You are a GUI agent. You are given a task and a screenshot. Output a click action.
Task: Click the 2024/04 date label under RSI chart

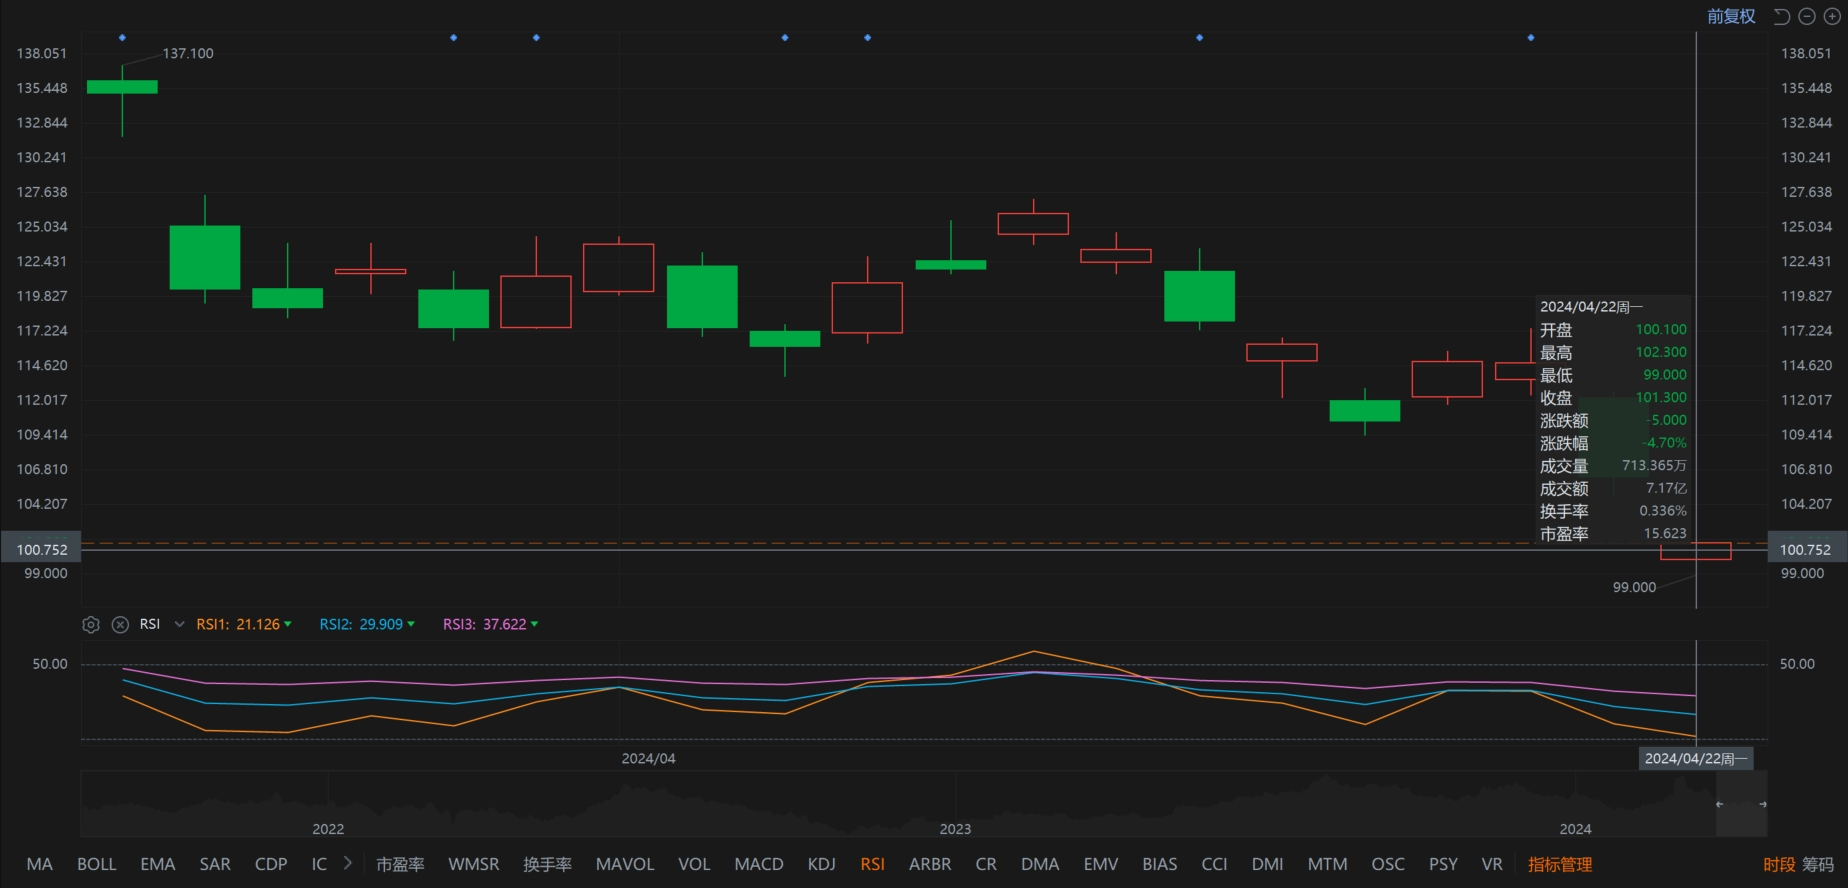[x=648, y=759]
